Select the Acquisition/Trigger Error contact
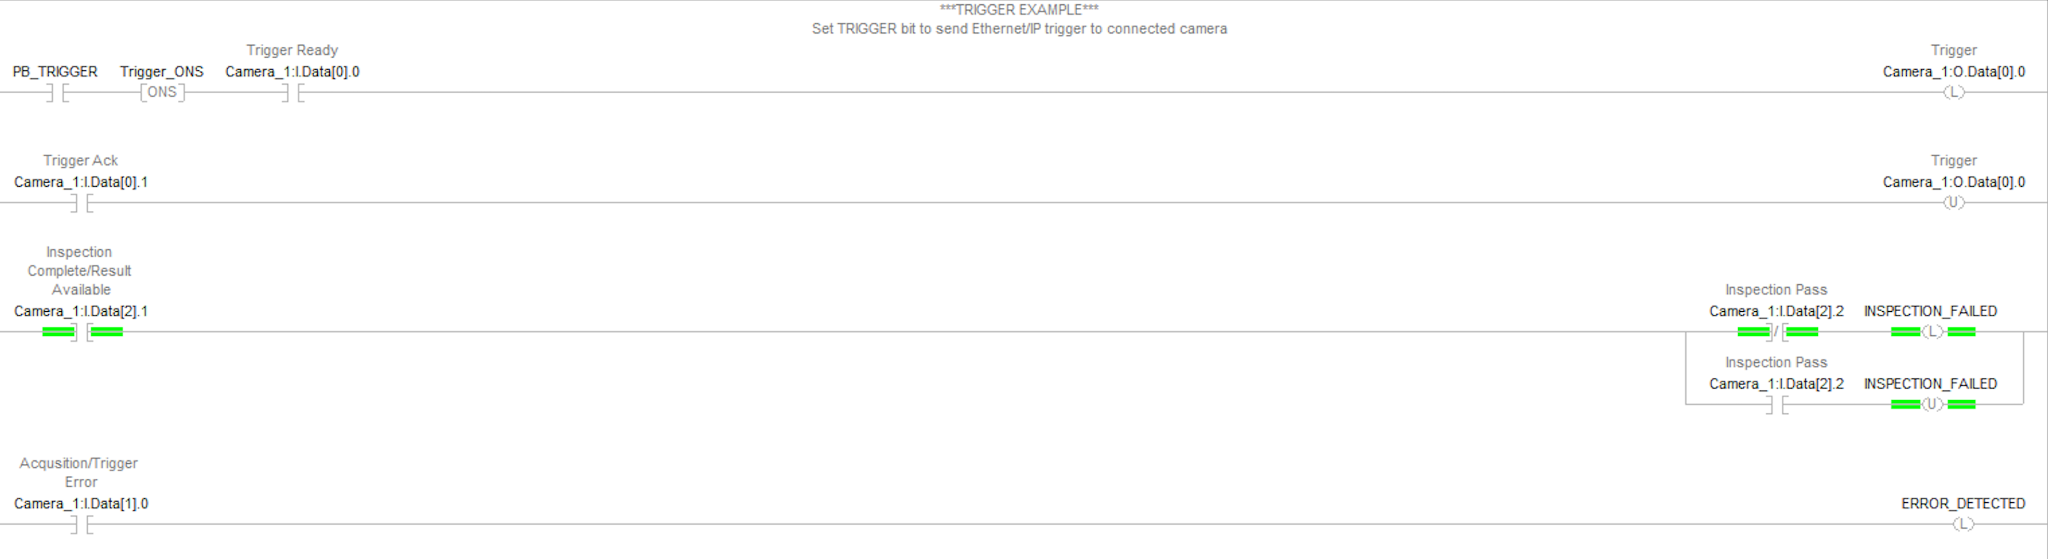 [x=81, y=525]
